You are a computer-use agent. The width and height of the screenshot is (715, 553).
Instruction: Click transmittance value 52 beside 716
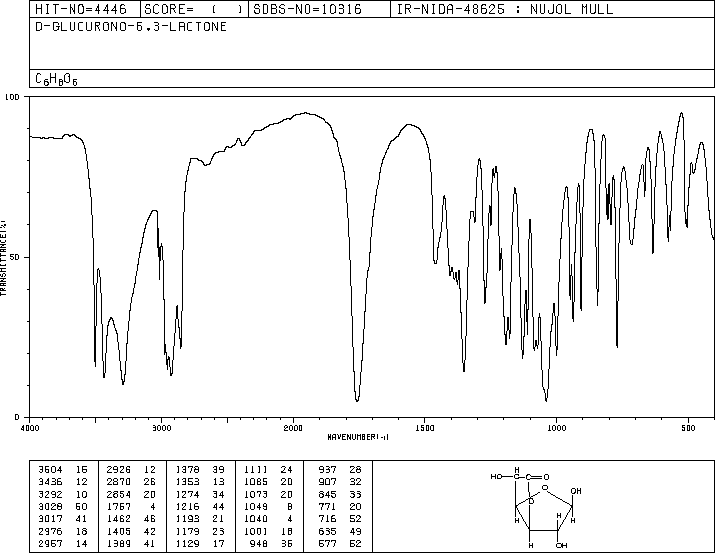[x=356, y=519]
